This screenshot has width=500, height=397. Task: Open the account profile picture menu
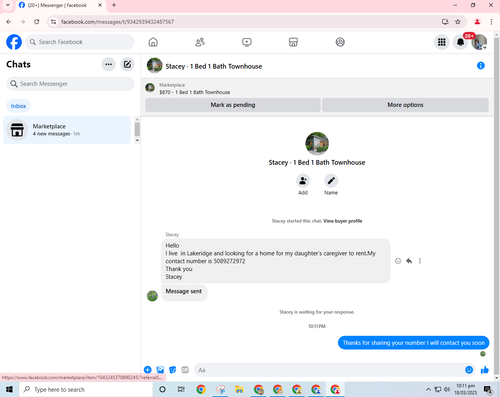click(x=479, y=42)
